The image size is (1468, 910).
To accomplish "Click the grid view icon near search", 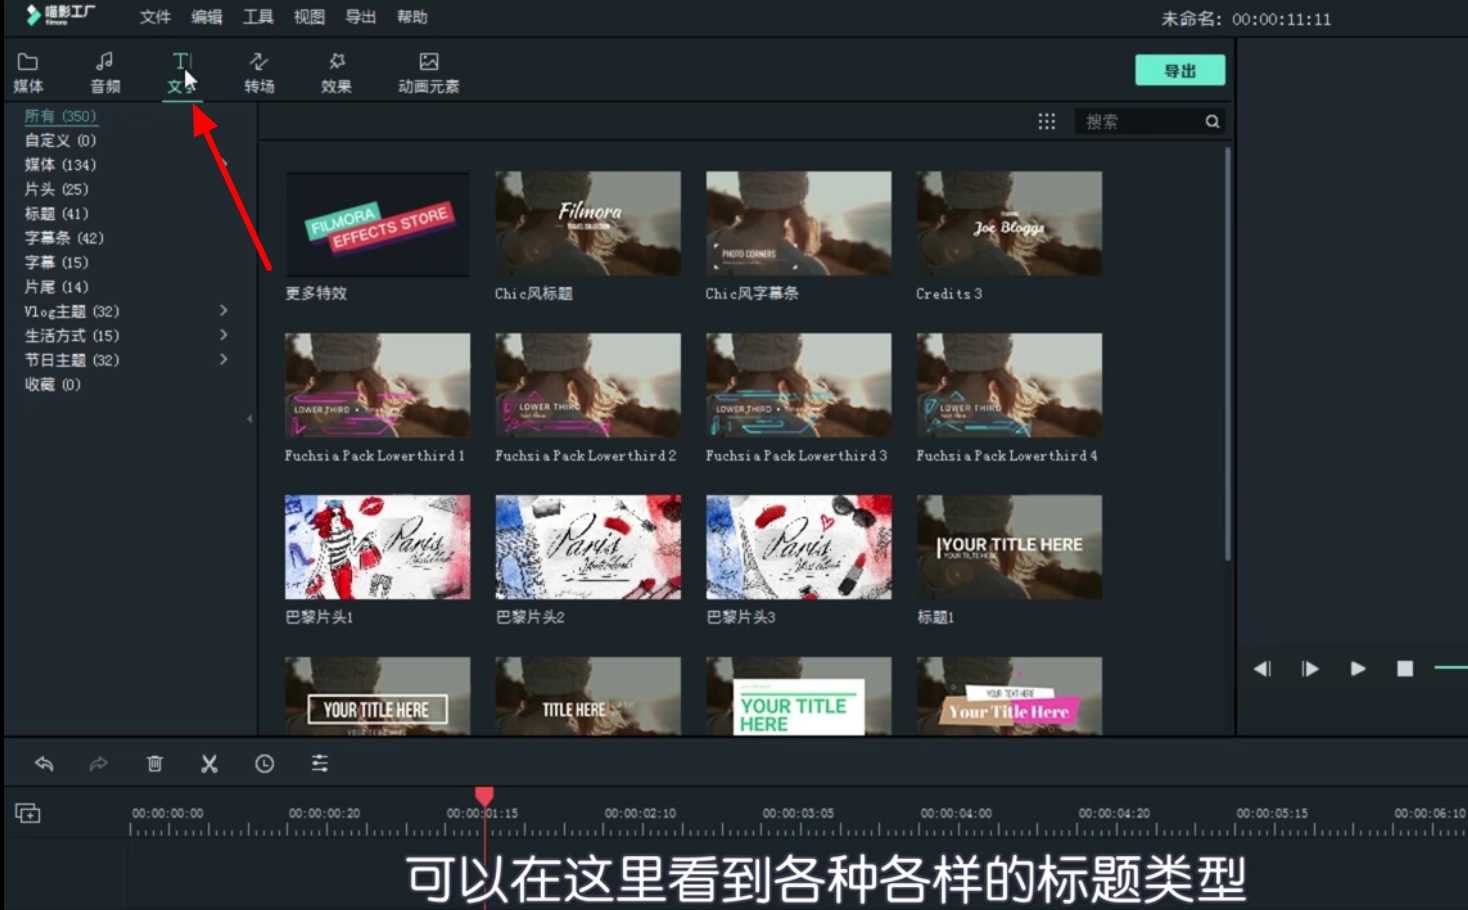I will [x=1046, y=121].
